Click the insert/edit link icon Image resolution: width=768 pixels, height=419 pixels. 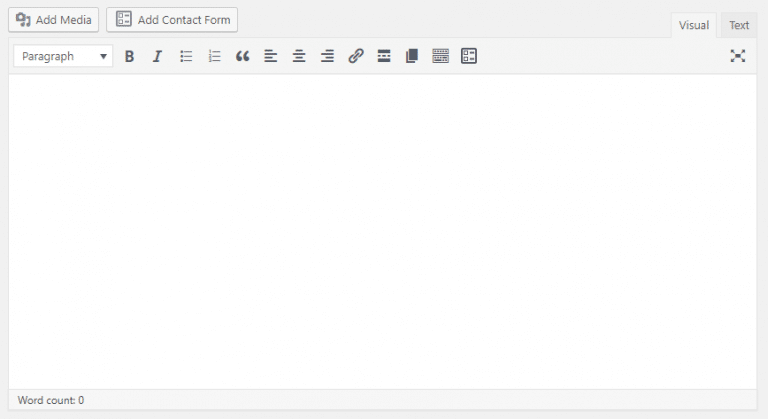point(355,57)
